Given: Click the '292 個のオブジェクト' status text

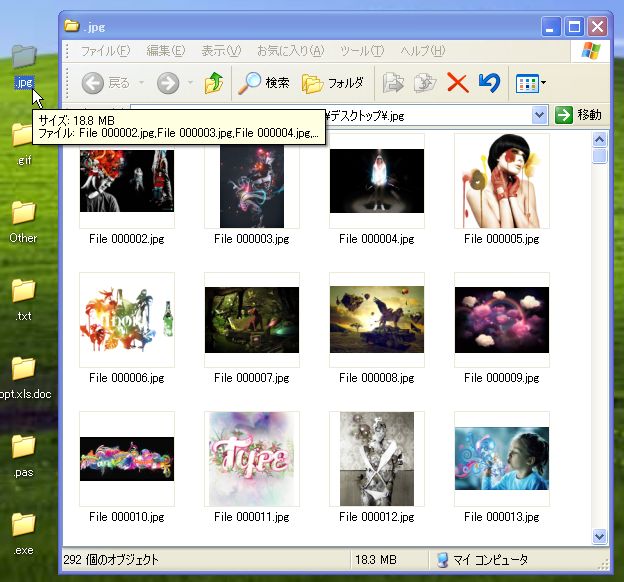Looking at the screenshot, I should [x=111, y=560].
